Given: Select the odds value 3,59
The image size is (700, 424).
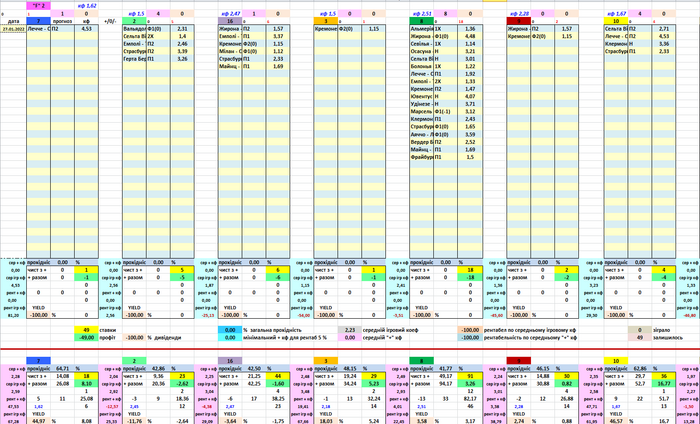Looking at the screenshot, I should (470, 134).
